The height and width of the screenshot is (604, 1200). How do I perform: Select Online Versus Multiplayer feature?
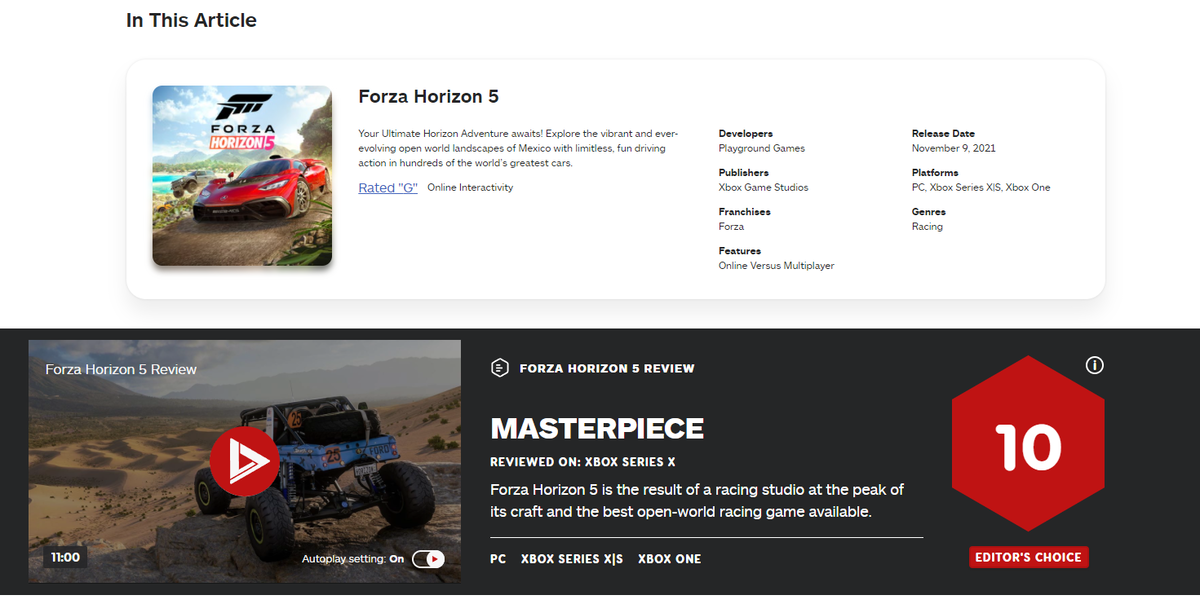click(x=776, y=266)
